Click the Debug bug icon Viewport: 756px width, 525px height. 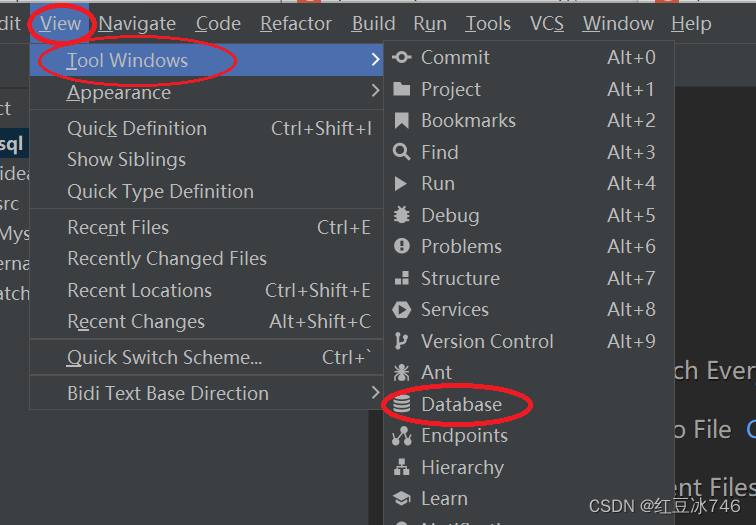402,215
